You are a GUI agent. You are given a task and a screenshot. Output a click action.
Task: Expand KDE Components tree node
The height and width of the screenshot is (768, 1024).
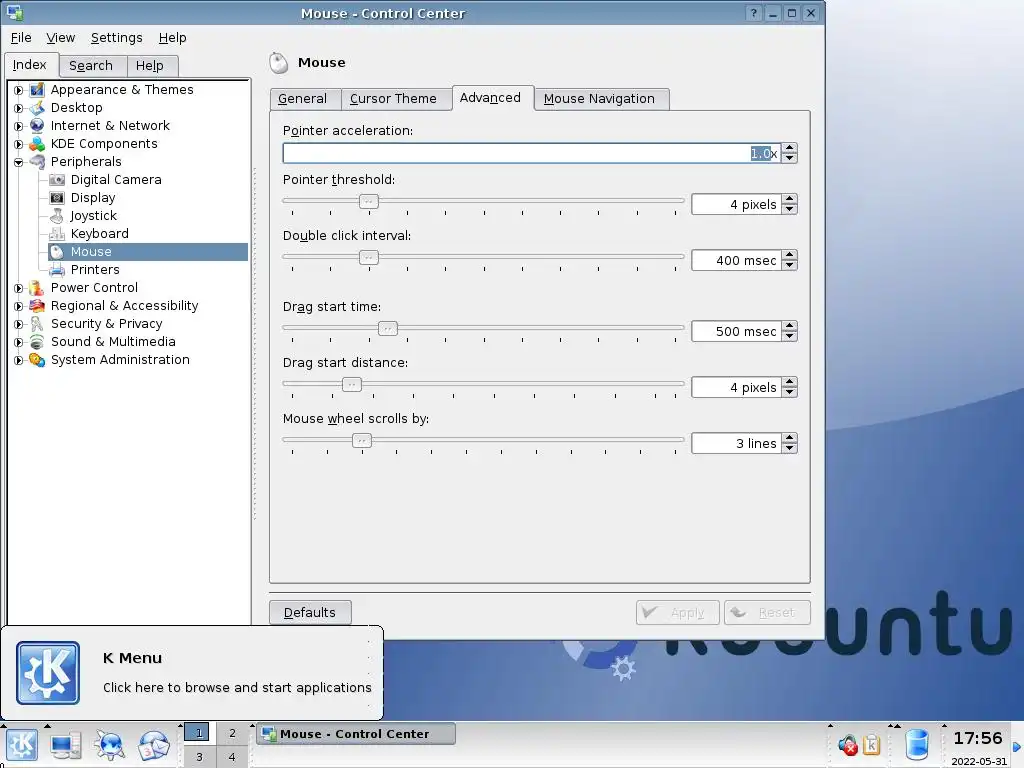[18, 144]
